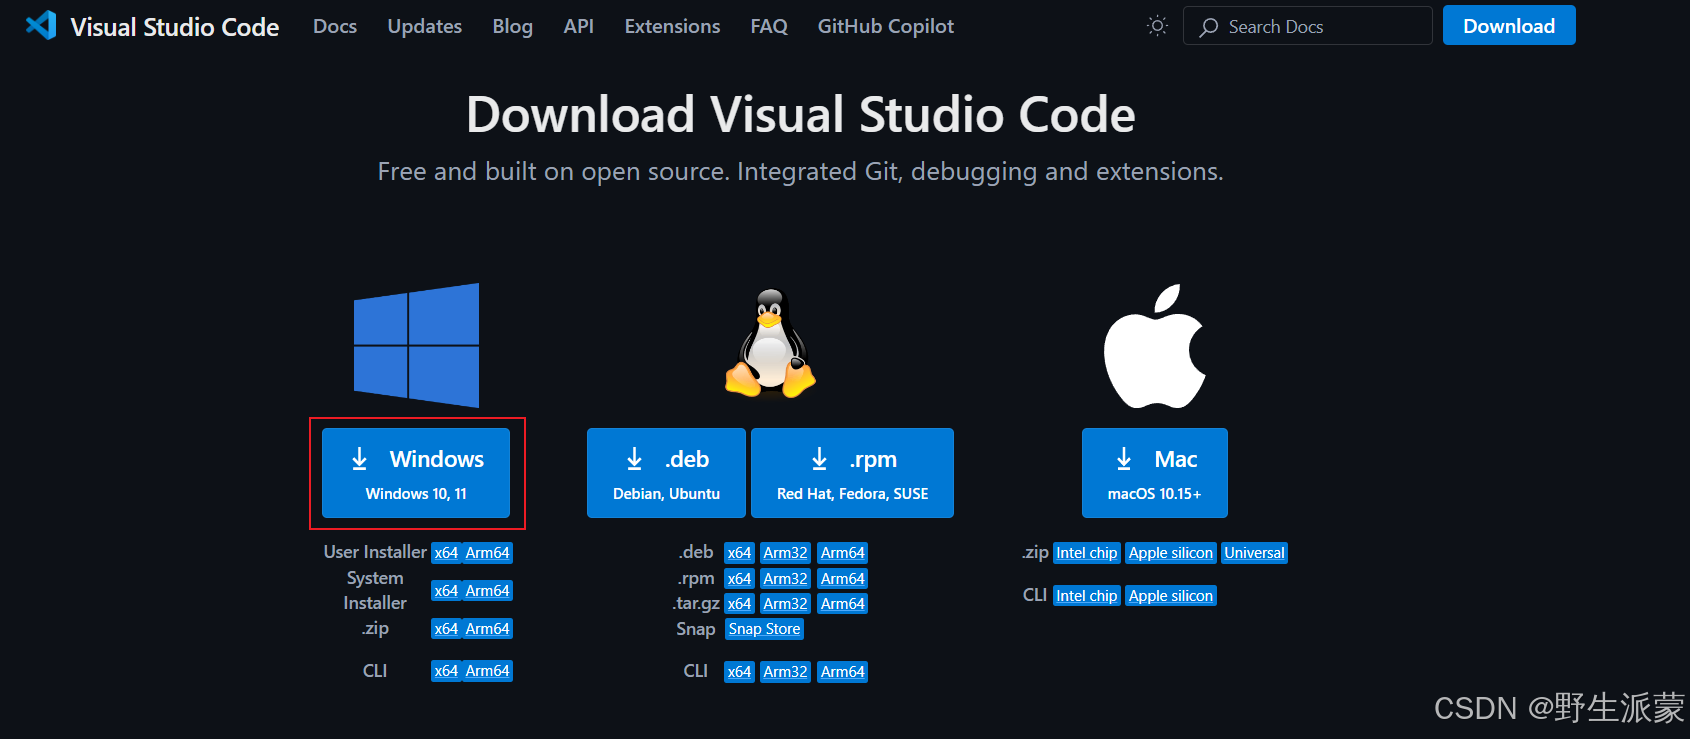Click the Visual Studio Code title text

click(175, 27)
